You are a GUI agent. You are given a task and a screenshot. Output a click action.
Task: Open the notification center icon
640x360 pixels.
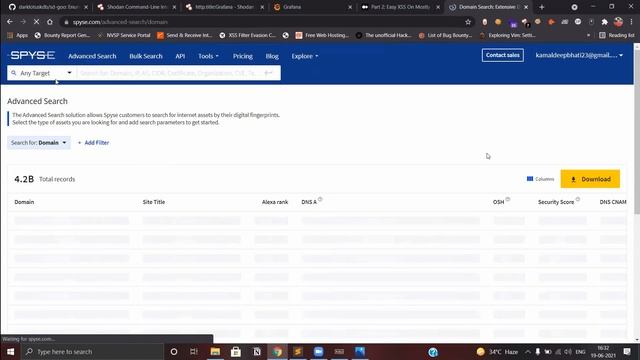pos(627,352)
